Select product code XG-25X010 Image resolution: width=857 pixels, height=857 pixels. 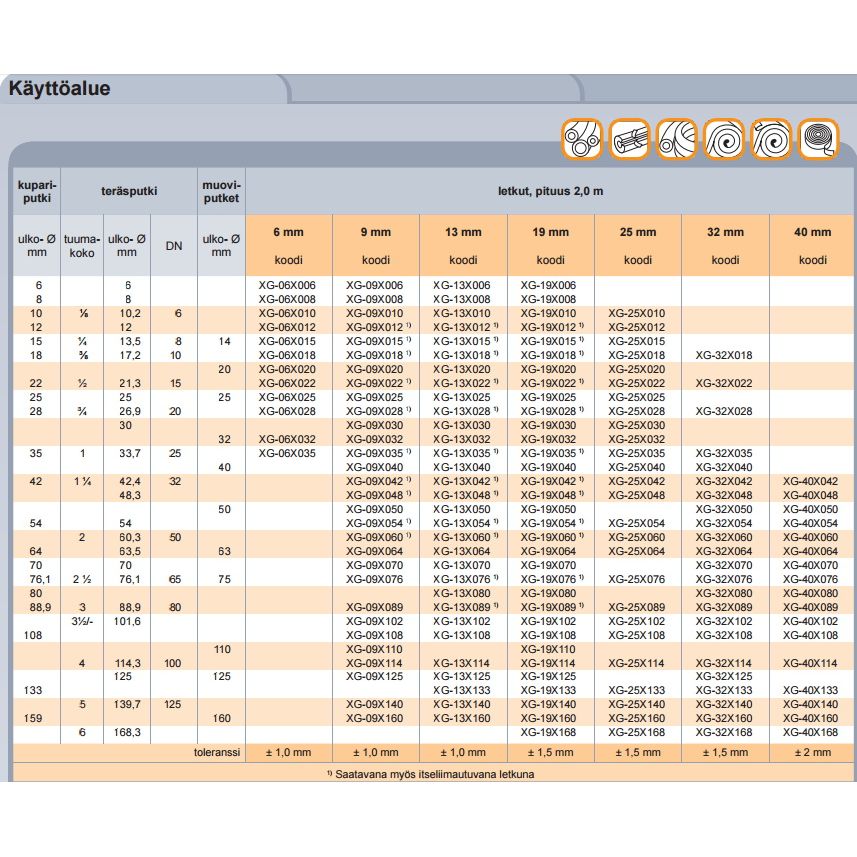(x=636, y=313)
